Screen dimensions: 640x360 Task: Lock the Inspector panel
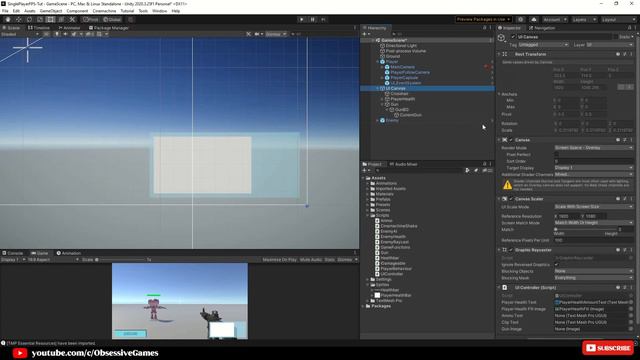coord(629,28)
